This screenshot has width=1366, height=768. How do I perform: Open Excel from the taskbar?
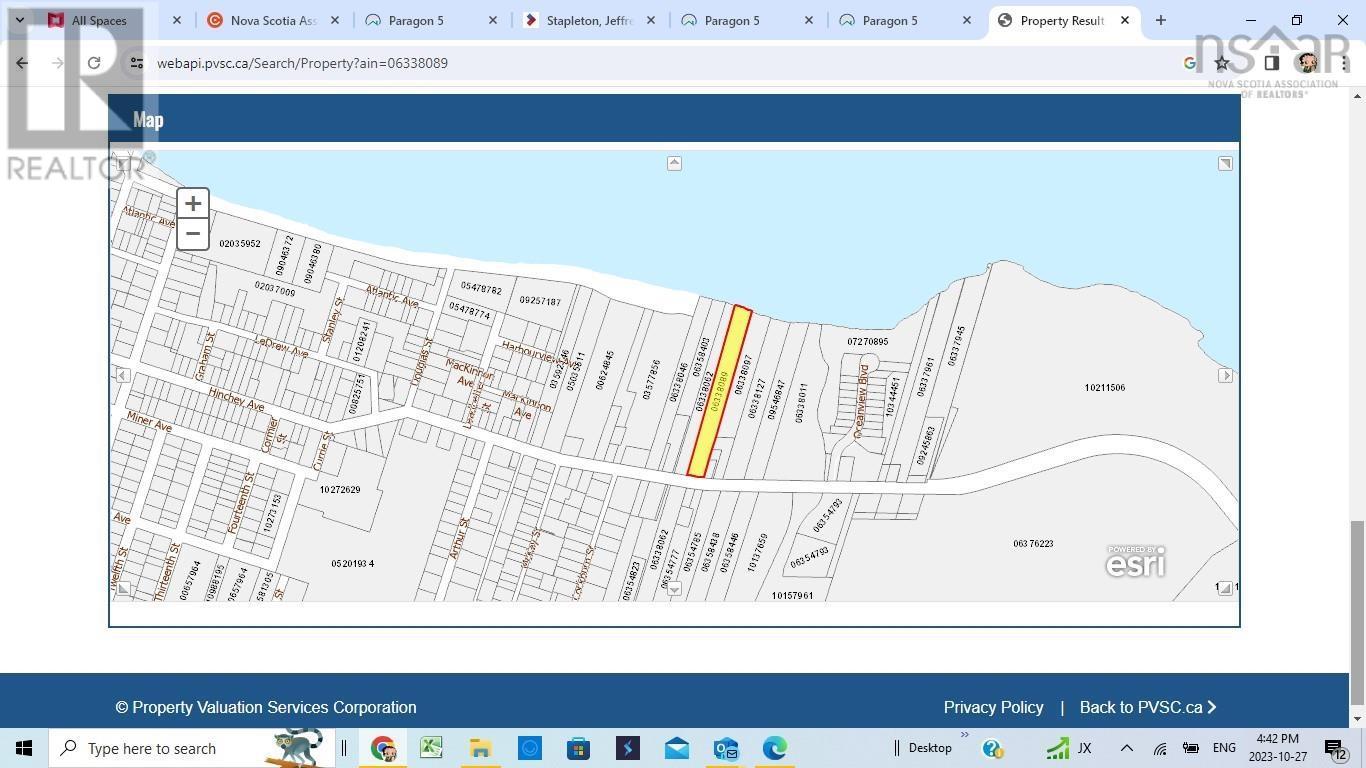[431, 748]
